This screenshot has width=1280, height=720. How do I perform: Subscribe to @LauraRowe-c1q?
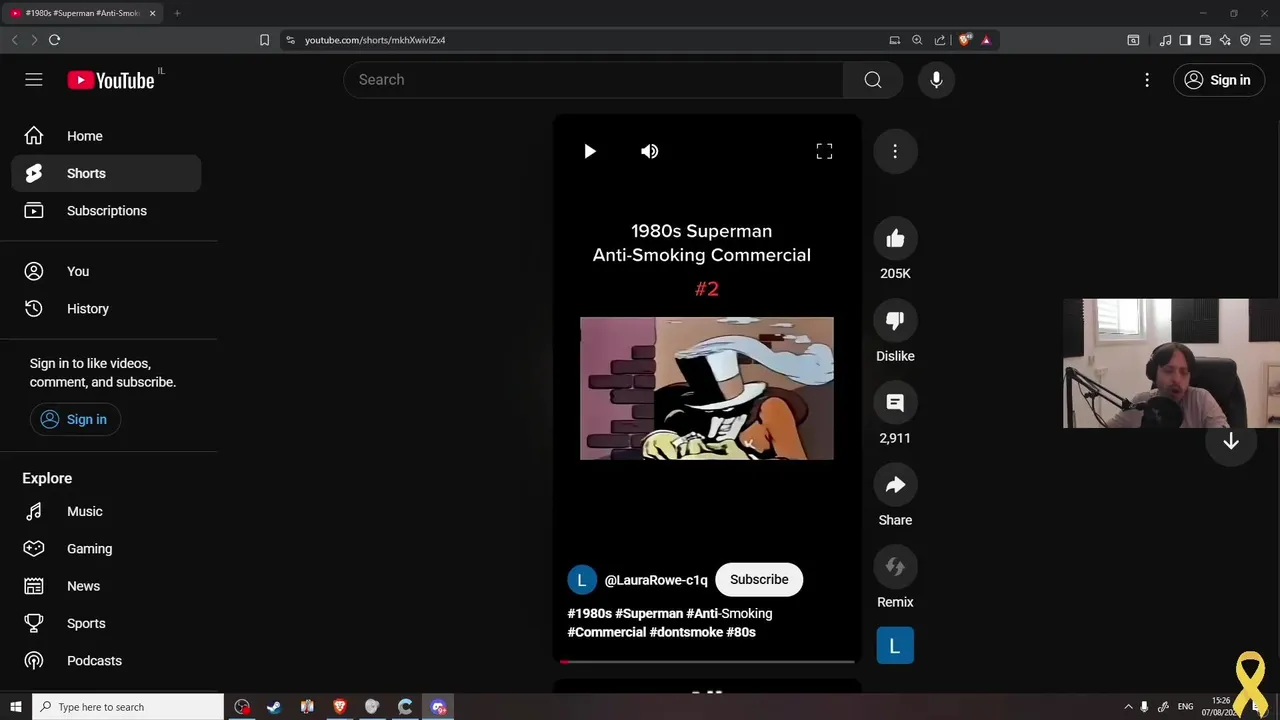pos(759,580)
